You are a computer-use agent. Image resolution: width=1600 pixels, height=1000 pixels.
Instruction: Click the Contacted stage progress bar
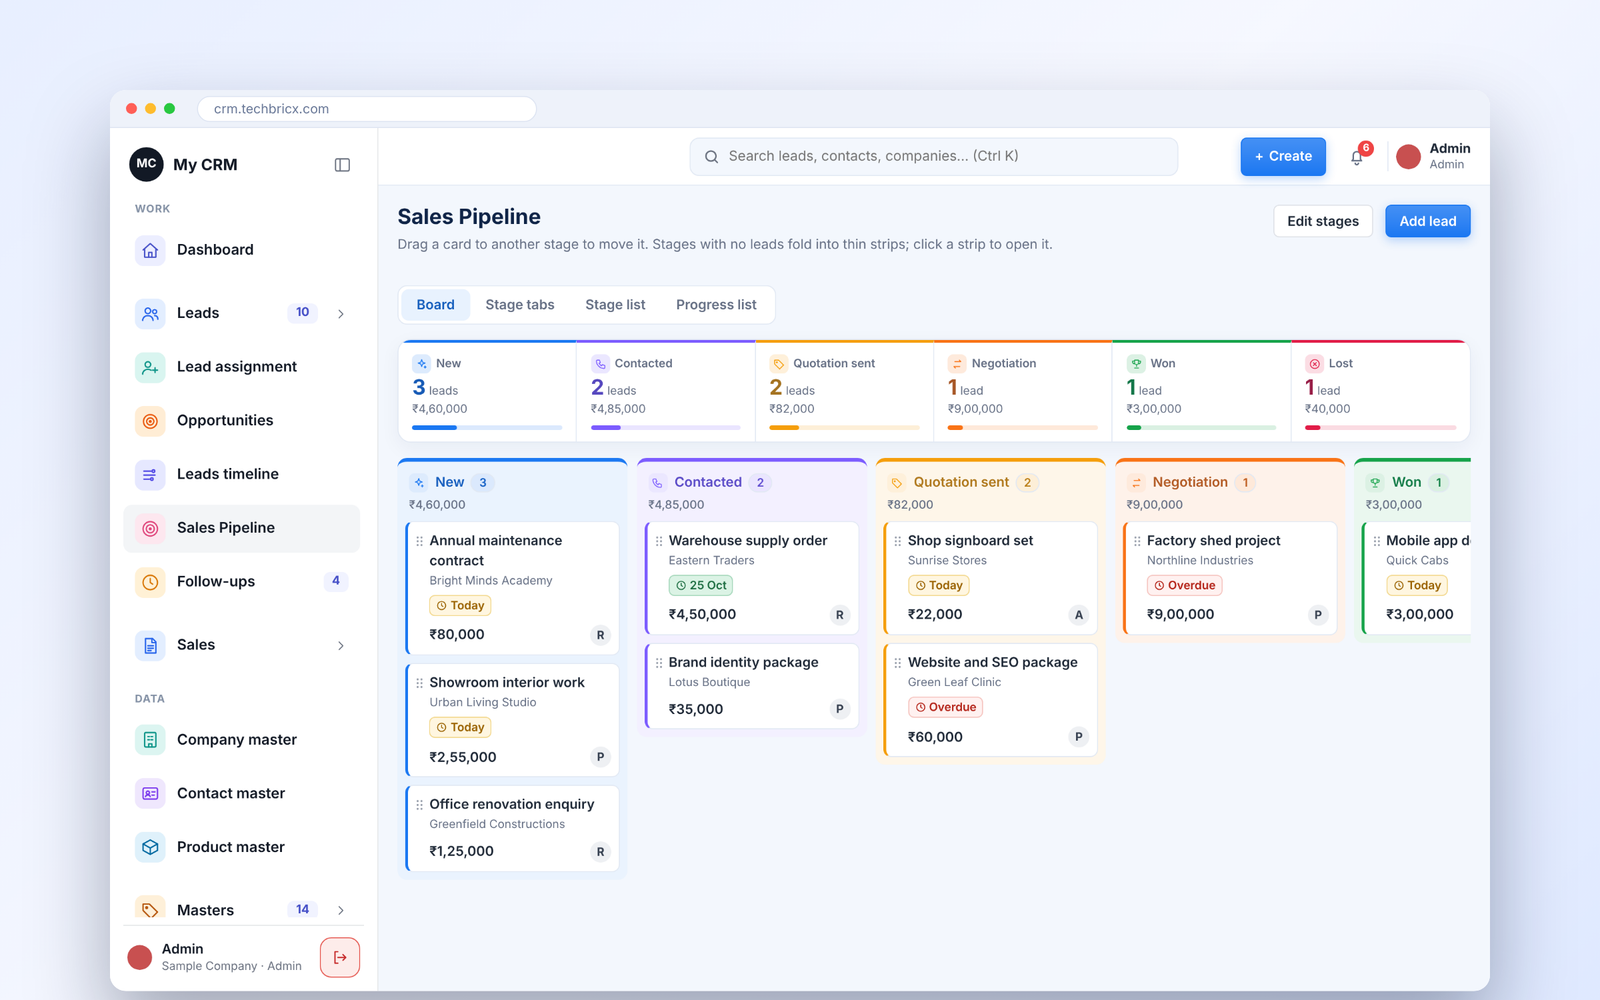[x=665, y=428]
